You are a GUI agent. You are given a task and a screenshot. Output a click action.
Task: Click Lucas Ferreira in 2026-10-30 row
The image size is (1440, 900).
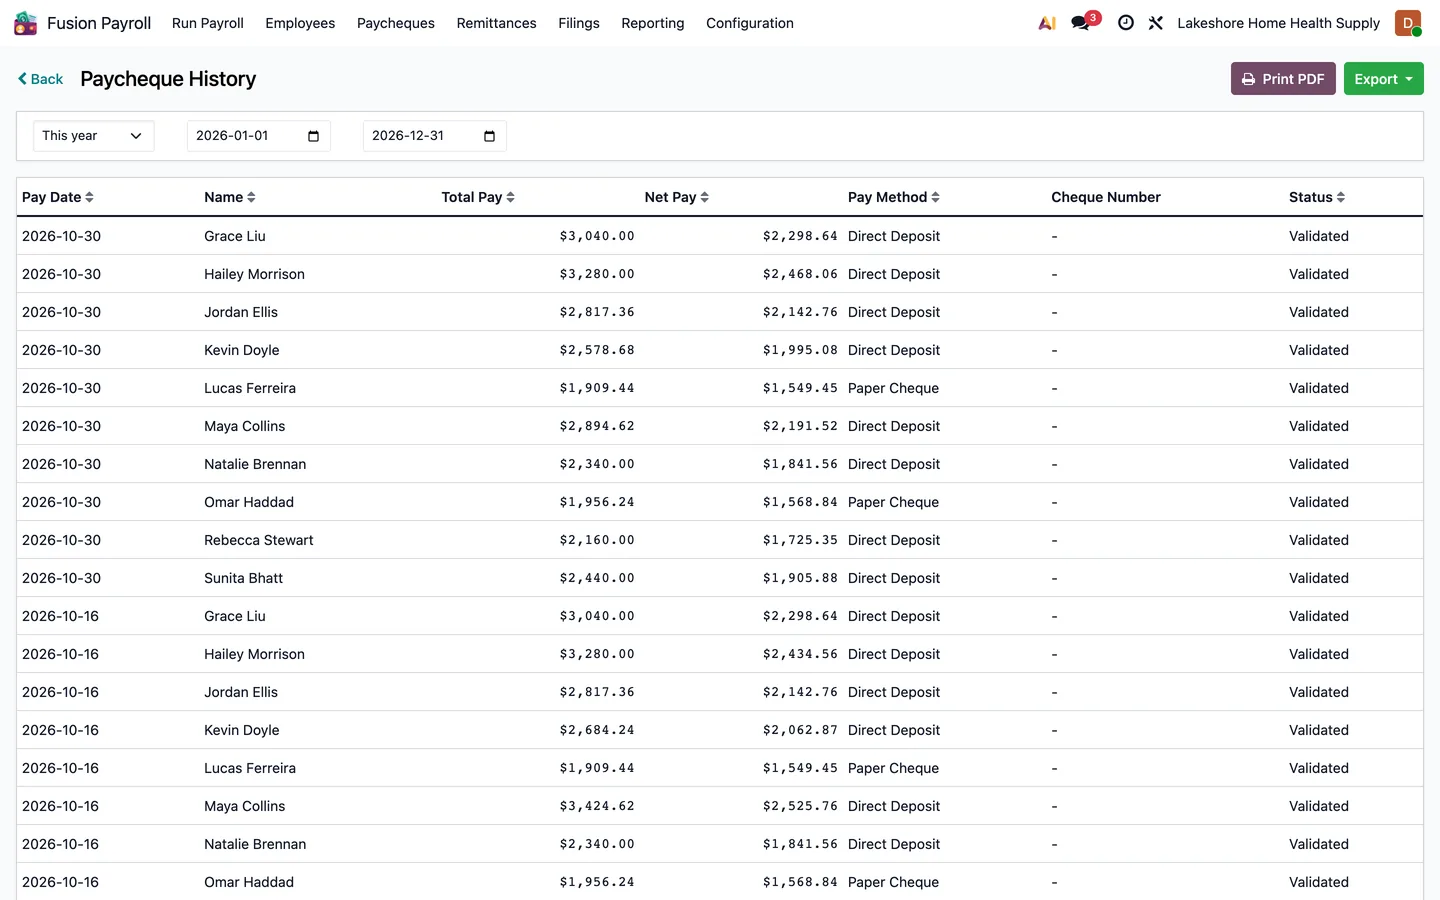[250, 388]
